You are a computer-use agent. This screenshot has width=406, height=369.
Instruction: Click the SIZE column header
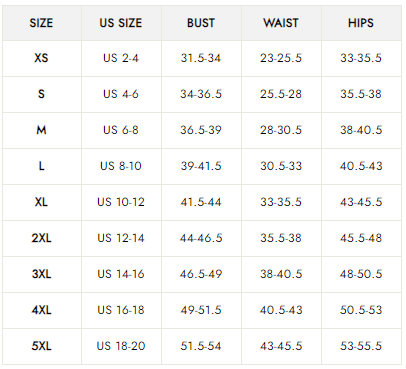pyautogui.click(x=41, y=23)
